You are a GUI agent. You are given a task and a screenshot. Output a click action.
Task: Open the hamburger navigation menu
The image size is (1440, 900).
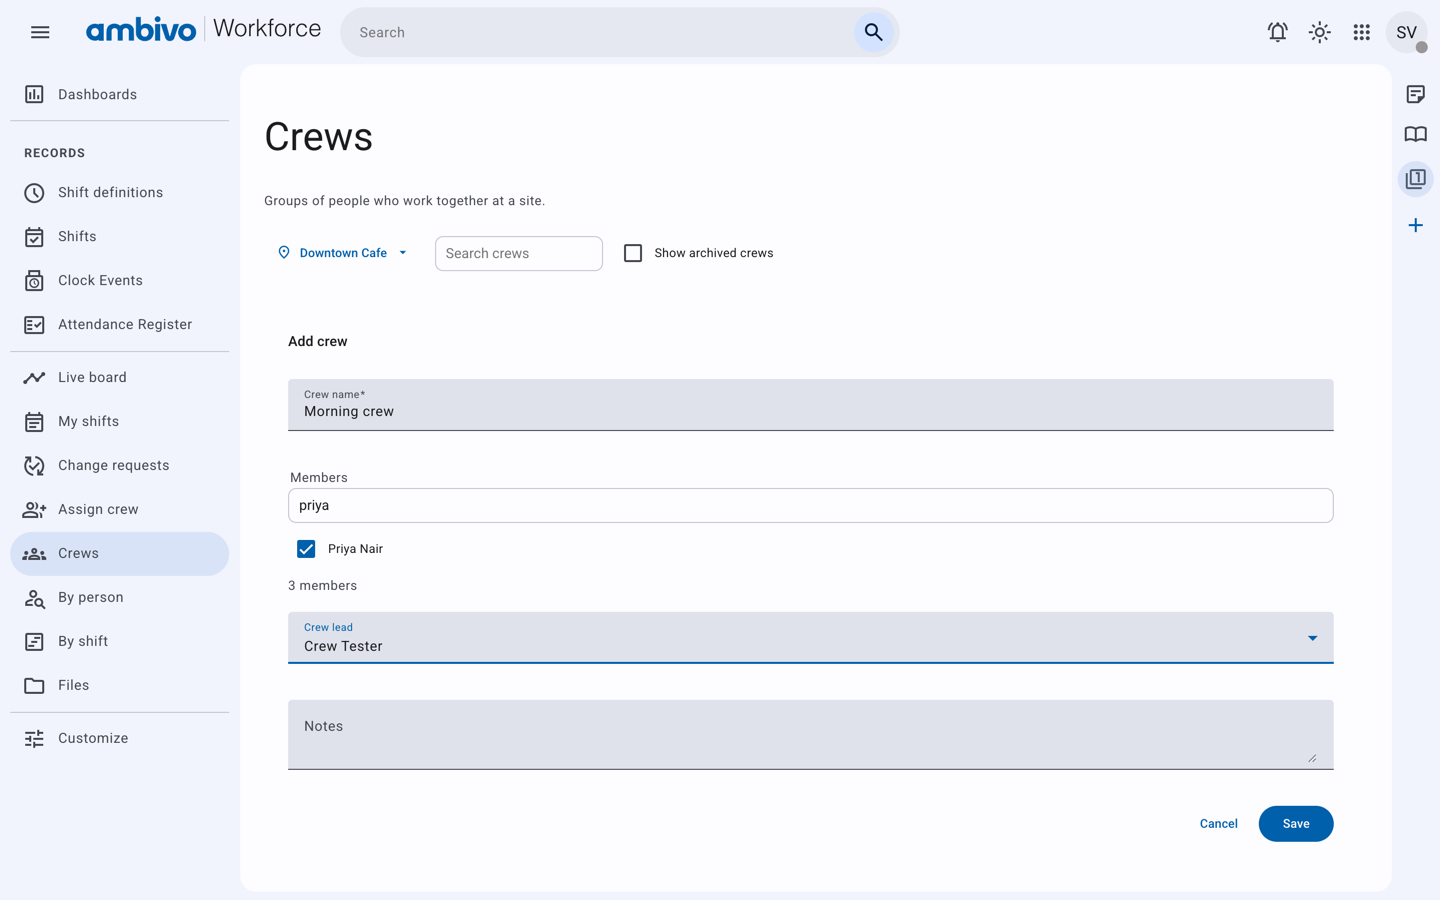point(40,32)
